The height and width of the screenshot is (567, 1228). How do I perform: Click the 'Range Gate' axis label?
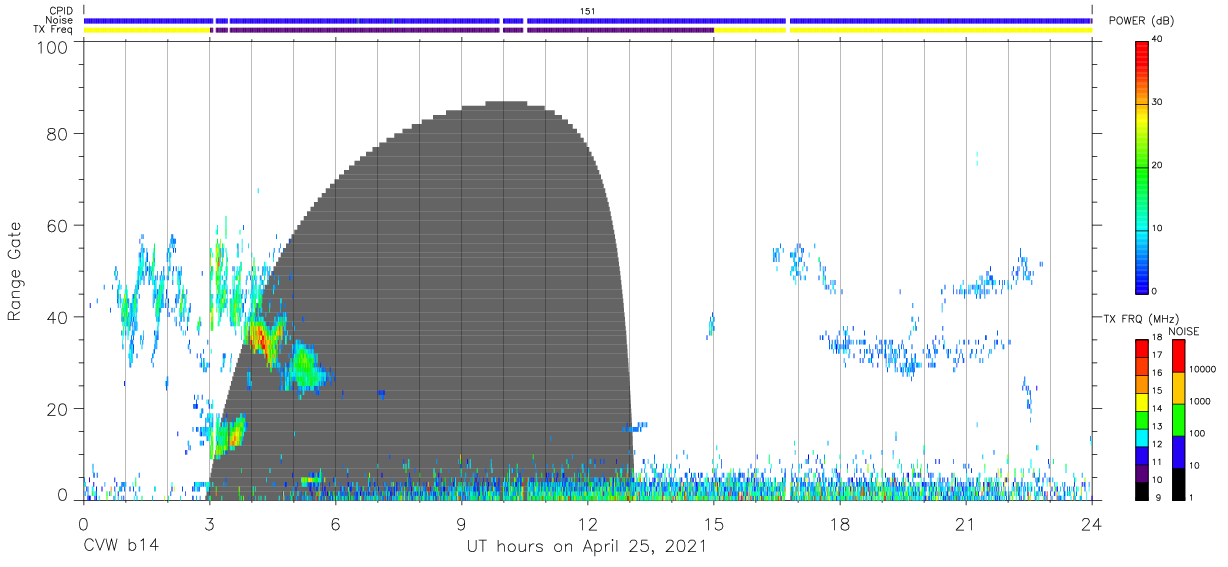tap(15, 271)
